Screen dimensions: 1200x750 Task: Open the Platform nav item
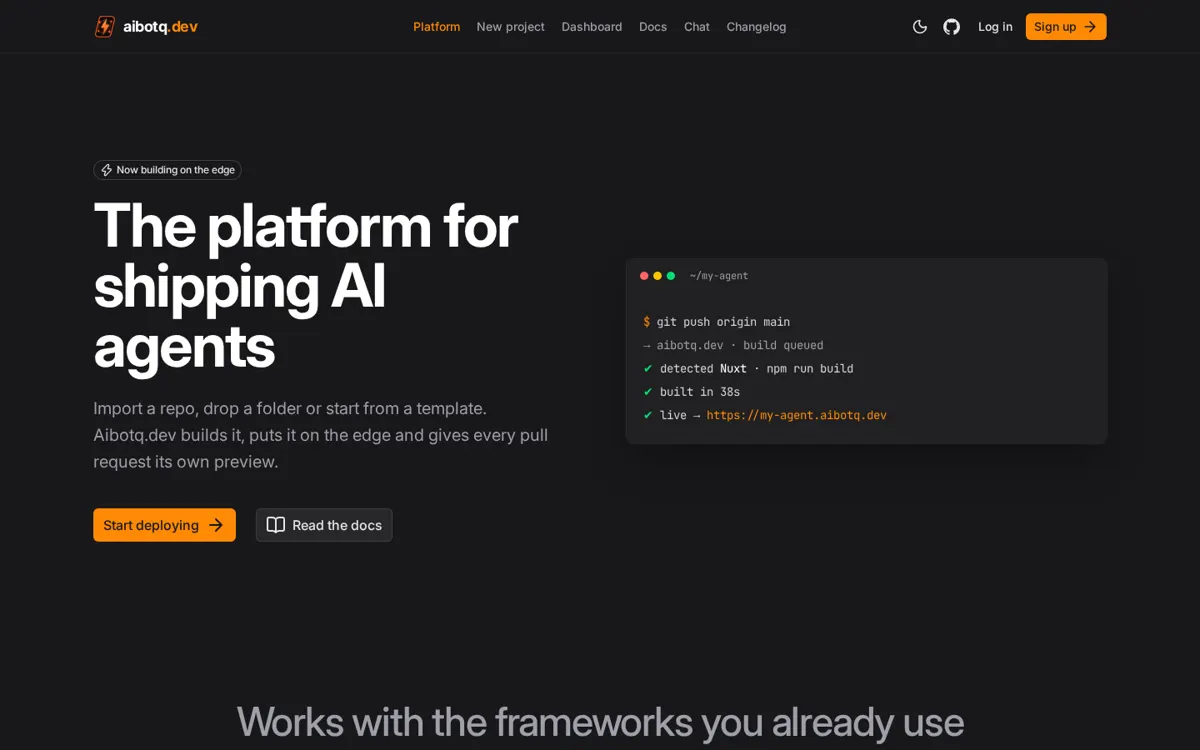[x=437, y=27]
